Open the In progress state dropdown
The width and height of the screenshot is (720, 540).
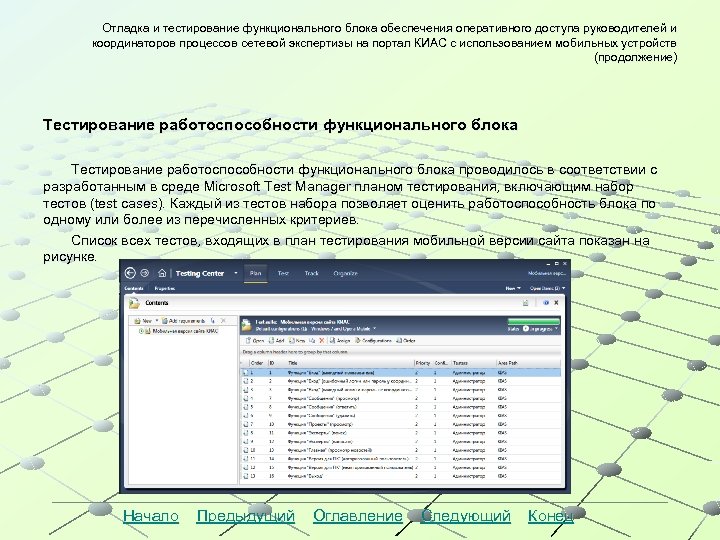tap(541, 329)
